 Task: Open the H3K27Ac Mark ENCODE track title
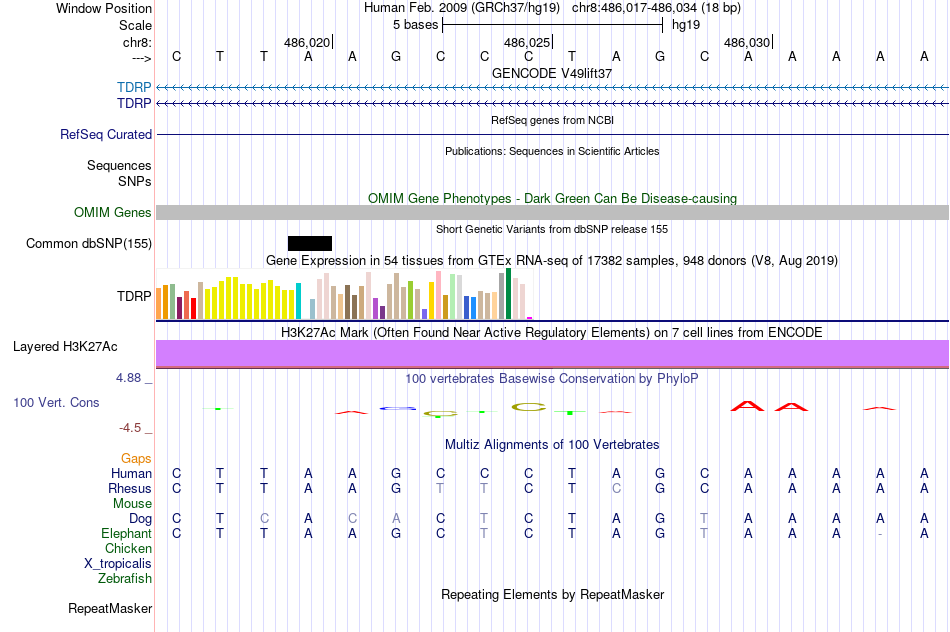[x=552, y=333]
